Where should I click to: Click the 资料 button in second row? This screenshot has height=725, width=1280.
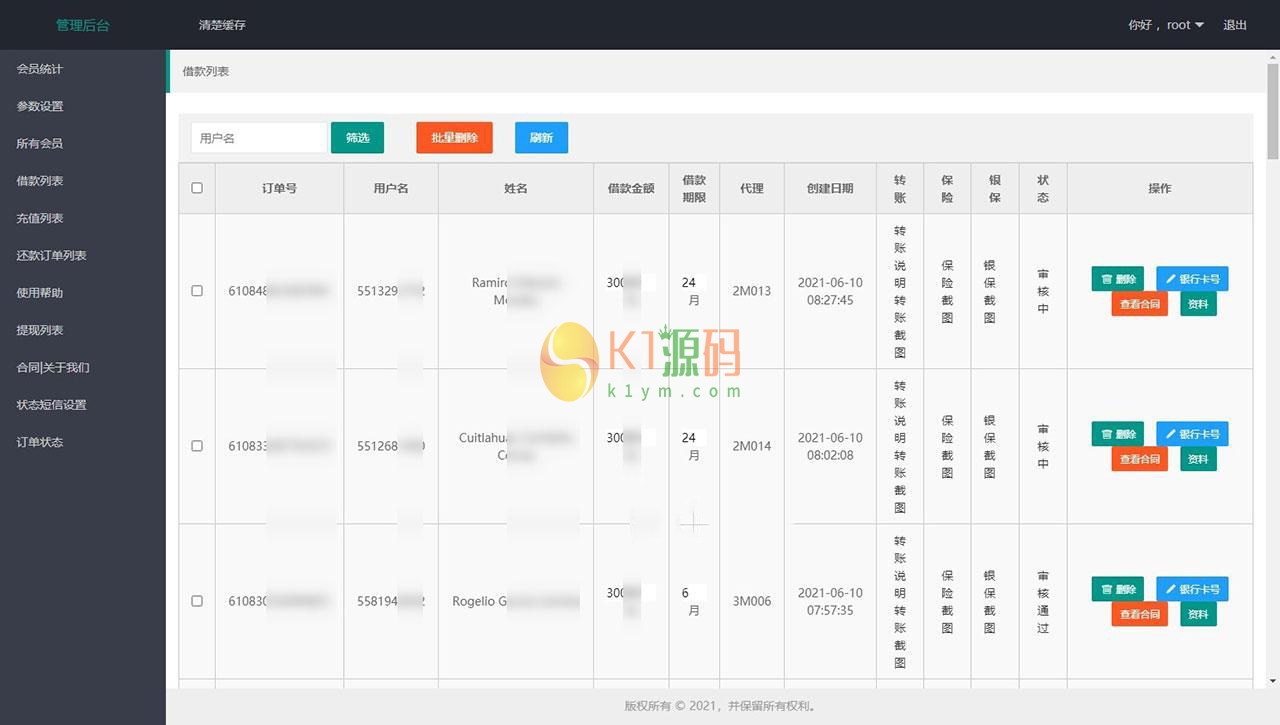pos(1197,459)
